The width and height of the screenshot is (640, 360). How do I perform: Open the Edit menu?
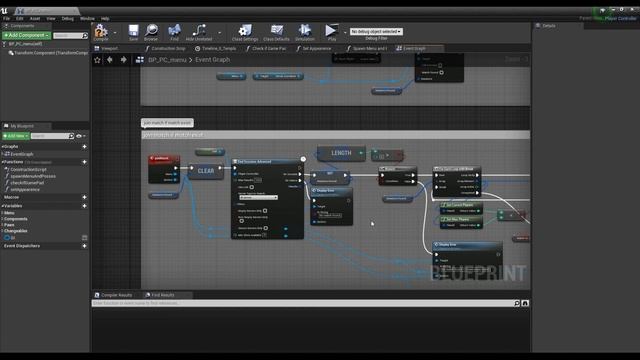point(20,19)
